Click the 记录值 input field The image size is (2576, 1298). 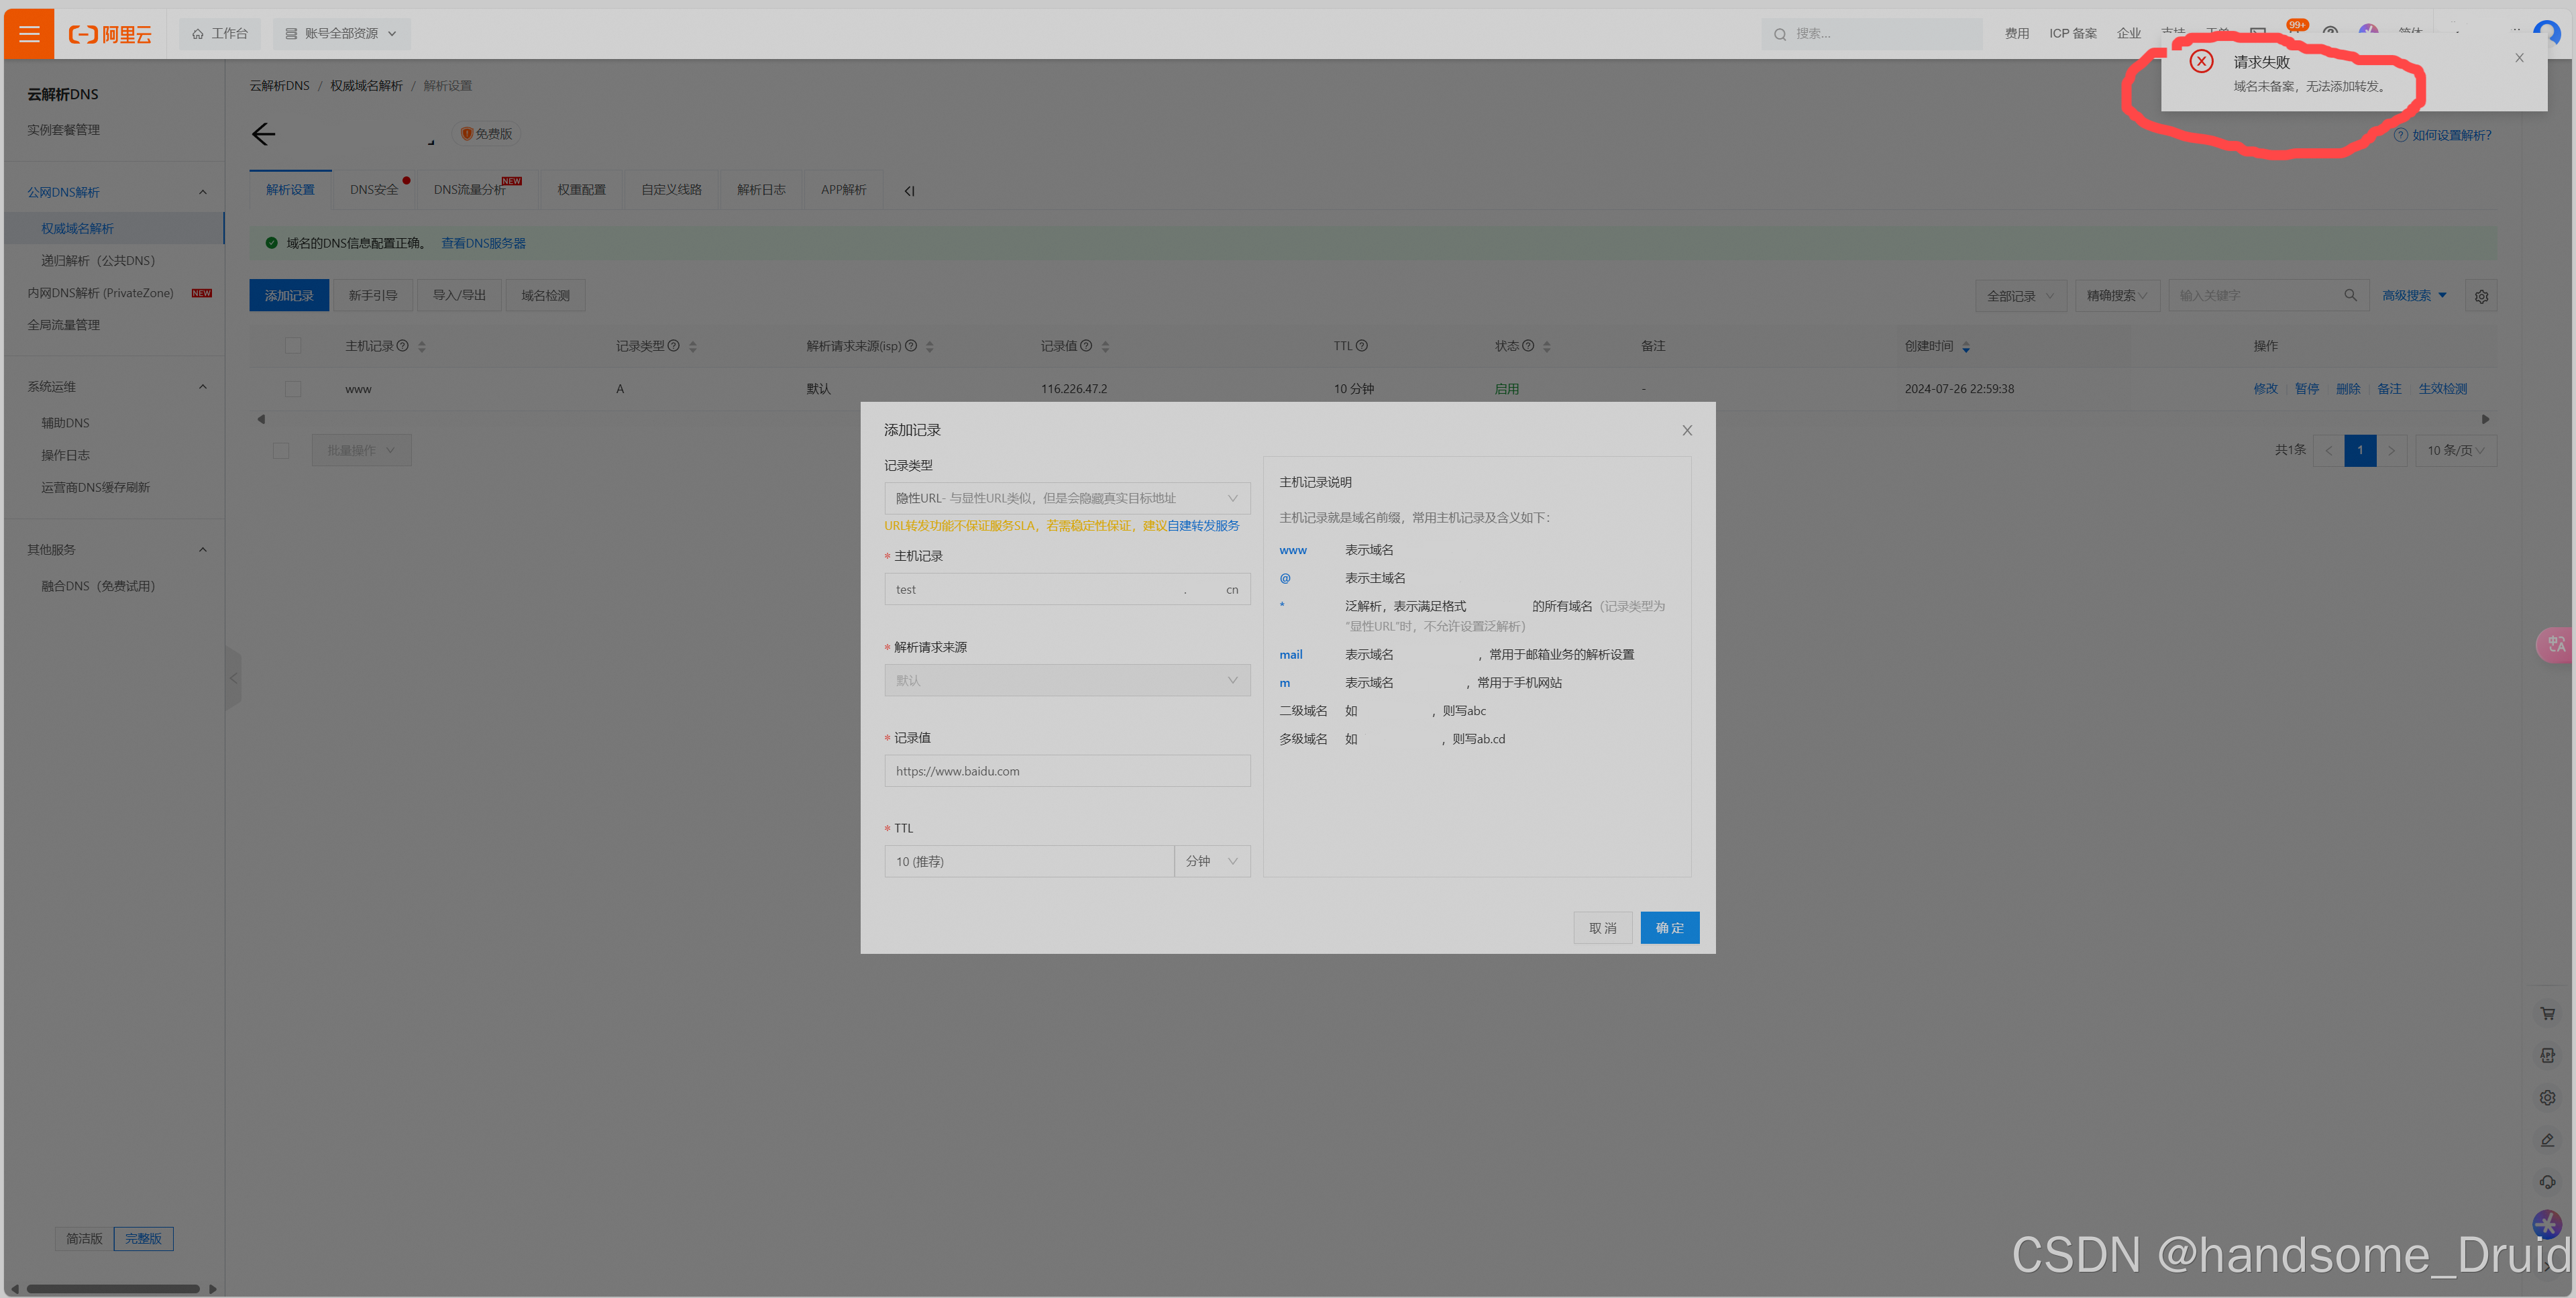[1066, 771]
